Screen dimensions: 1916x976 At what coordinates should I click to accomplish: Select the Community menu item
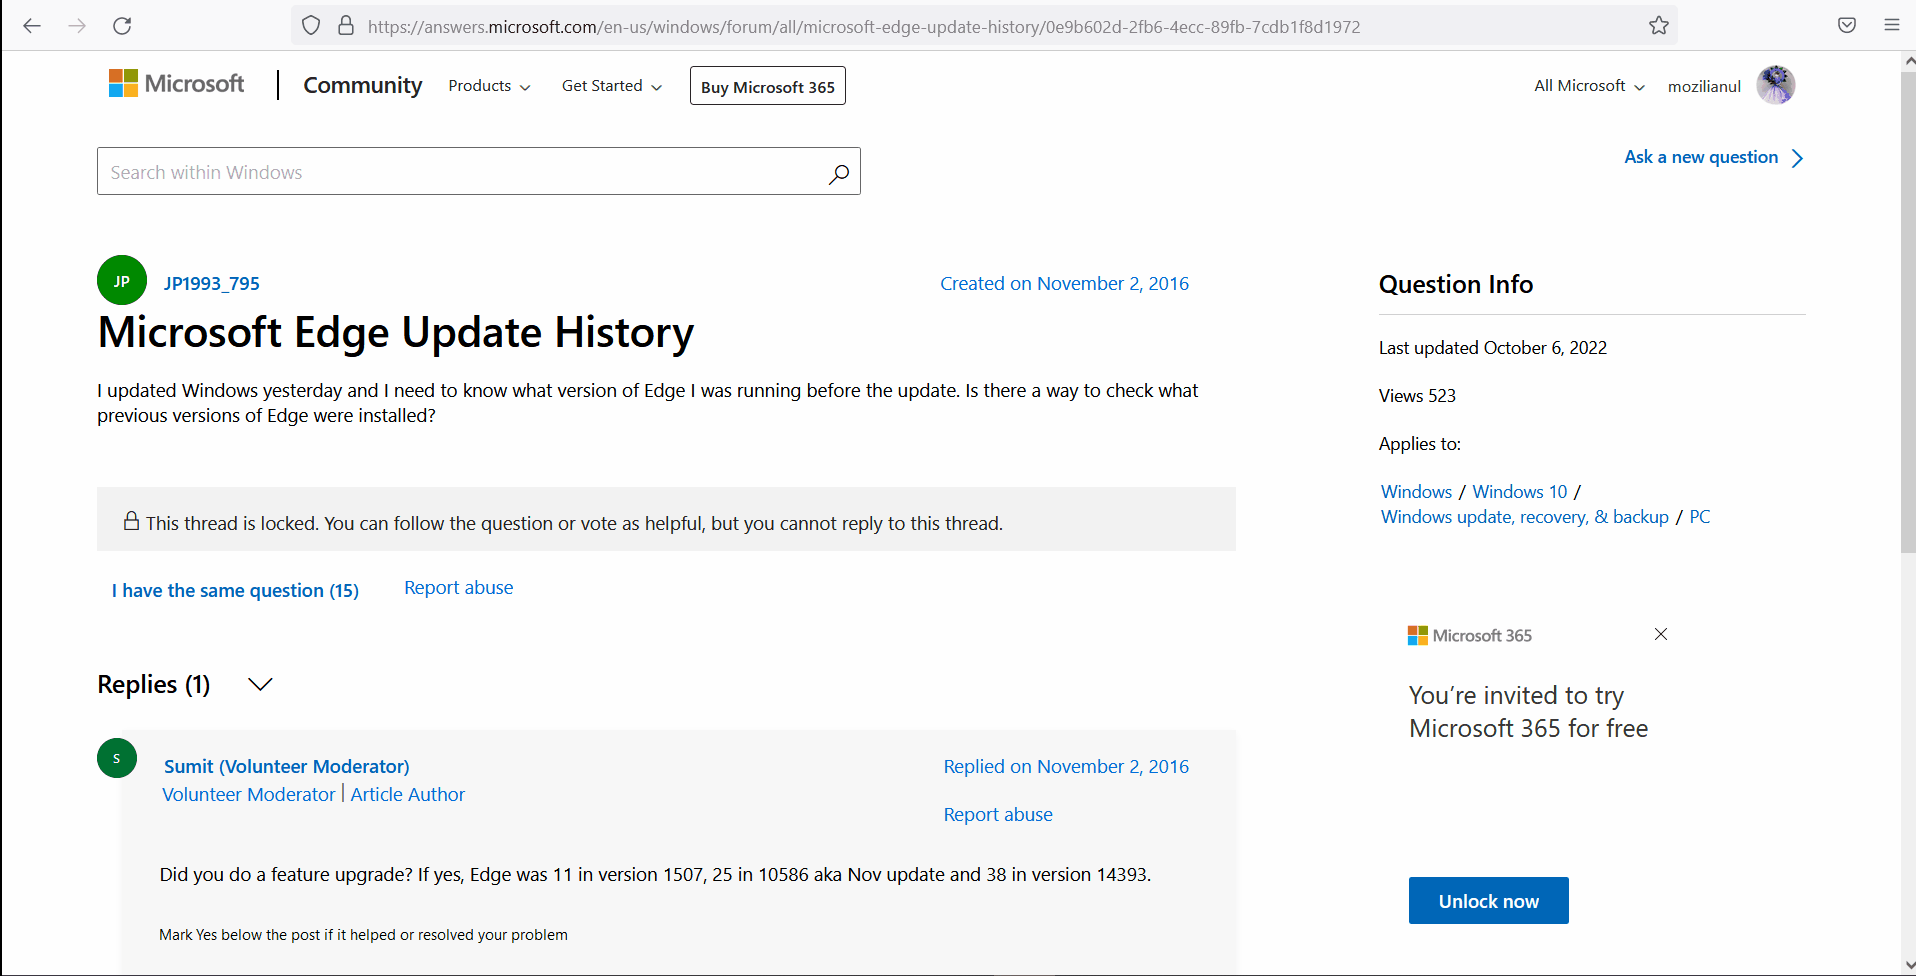tap(362, 86)
